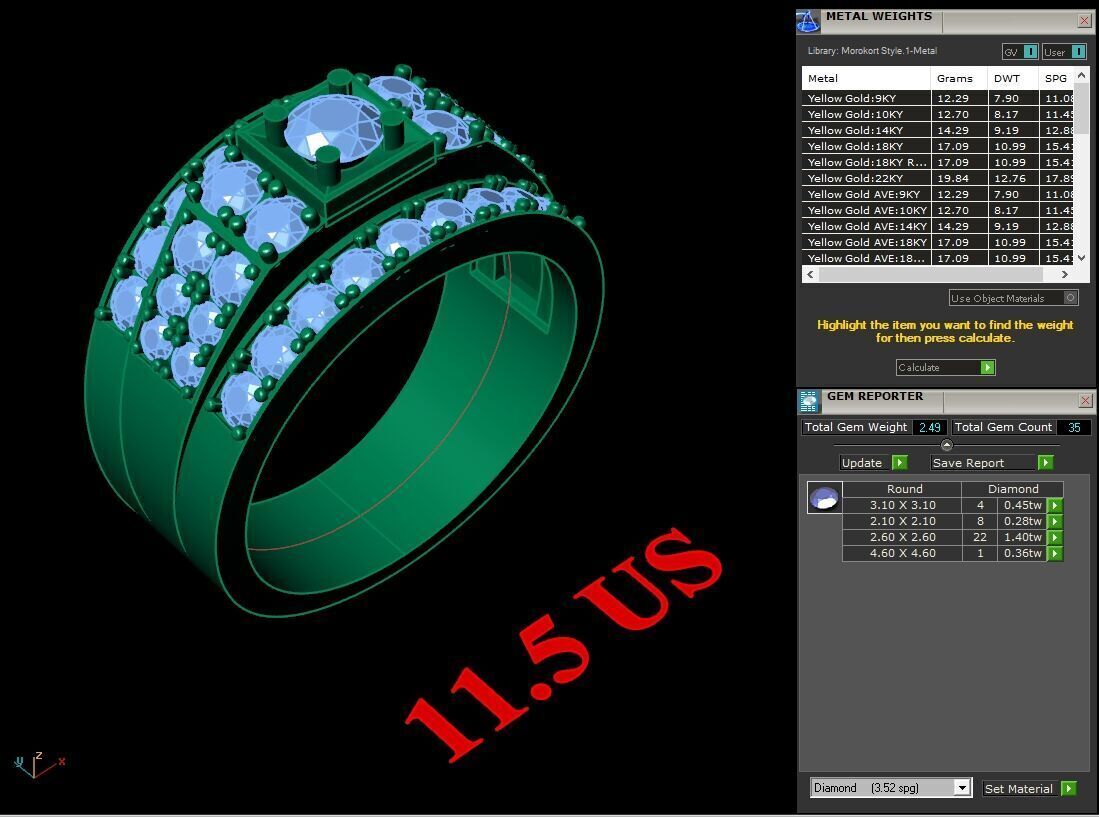The image size is (1099, 817).
Task: Select the Yellow Gold AVE:18... row
Action: 937,259
